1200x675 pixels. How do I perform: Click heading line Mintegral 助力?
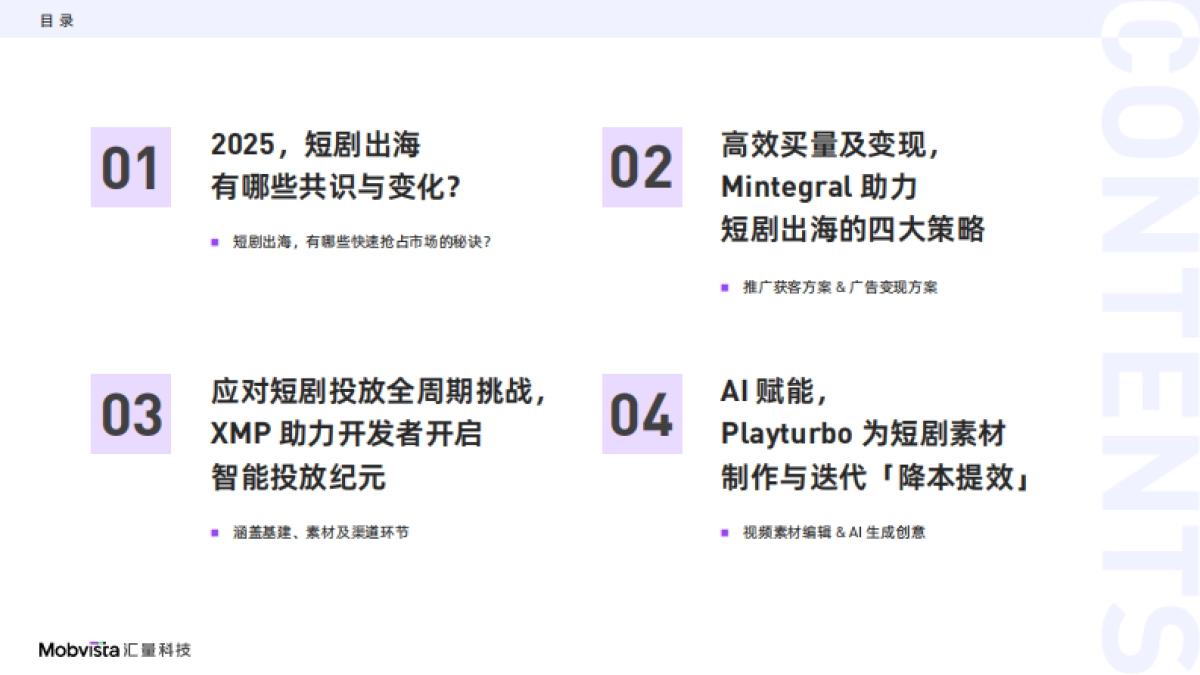point(819,187)
